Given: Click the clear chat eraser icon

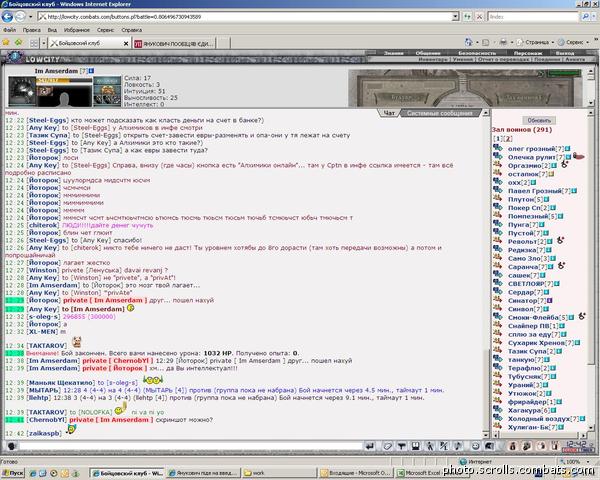Looking at the screenshot, I should (x=387, y=446).
